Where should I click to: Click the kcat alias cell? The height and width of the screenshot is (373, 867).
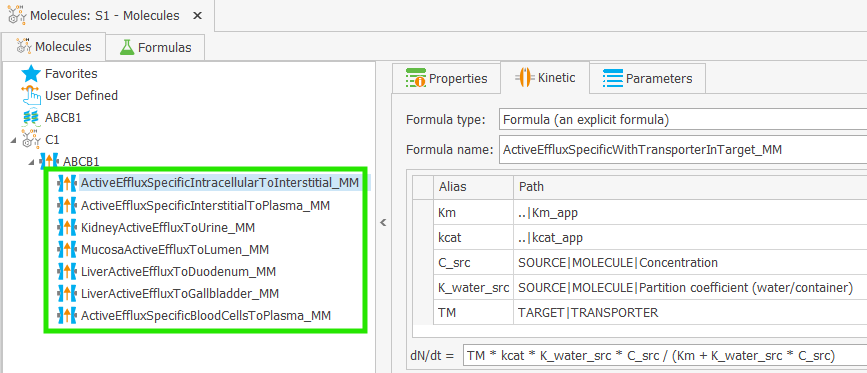coord(473,238)
